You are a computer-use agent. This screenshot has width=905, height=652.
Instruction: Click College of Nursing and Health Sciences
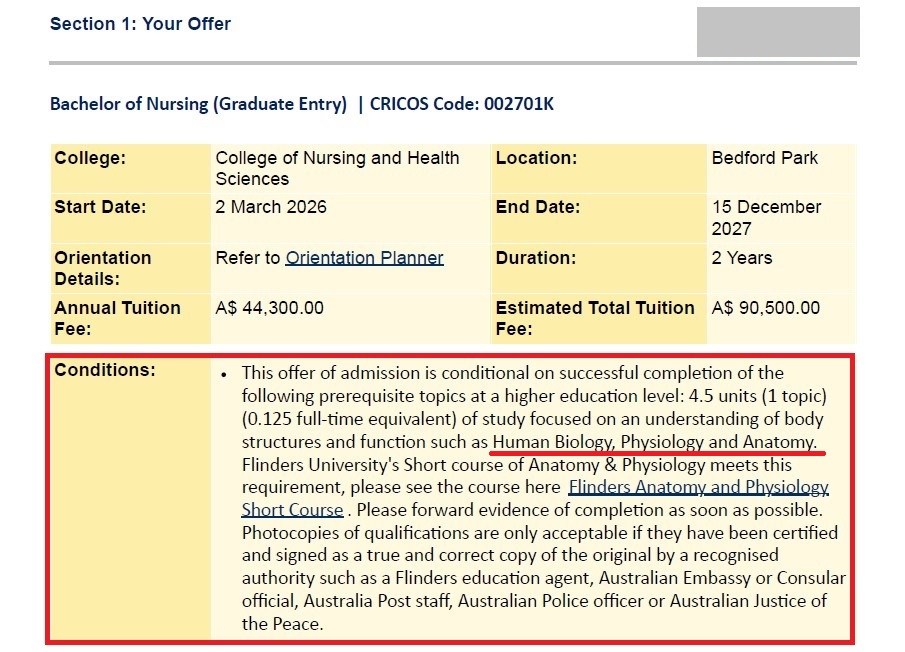pos(338,168)
